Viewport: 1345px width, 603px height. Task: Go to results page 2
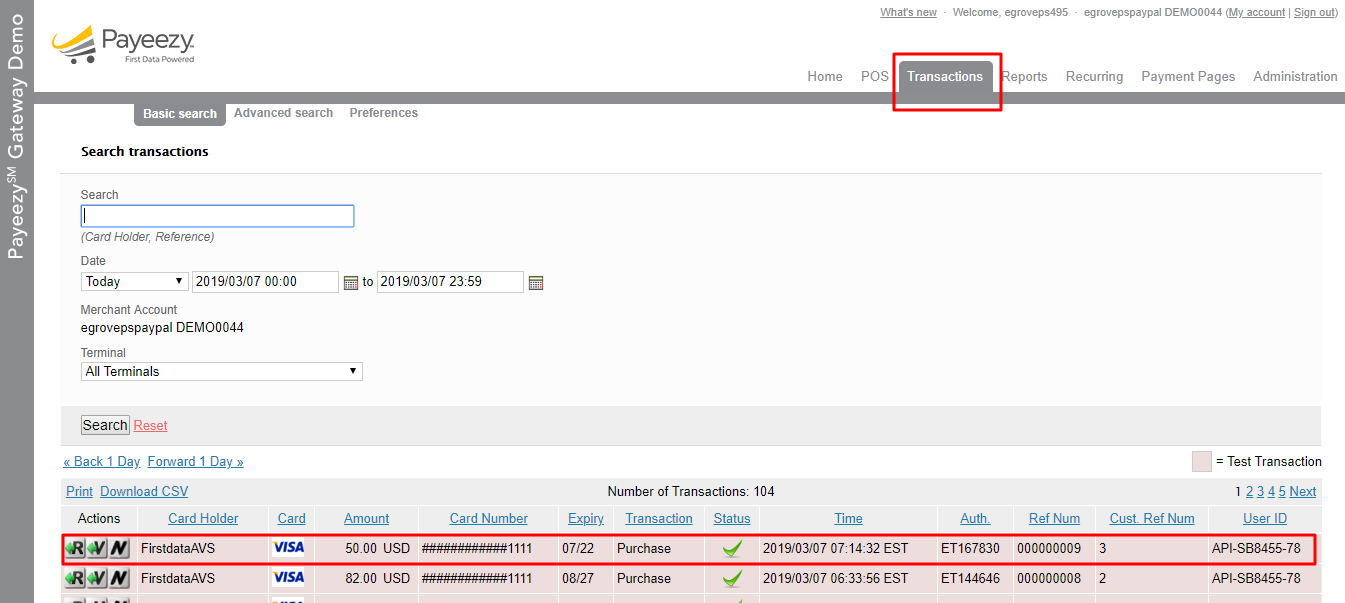tap(1249, 491)
